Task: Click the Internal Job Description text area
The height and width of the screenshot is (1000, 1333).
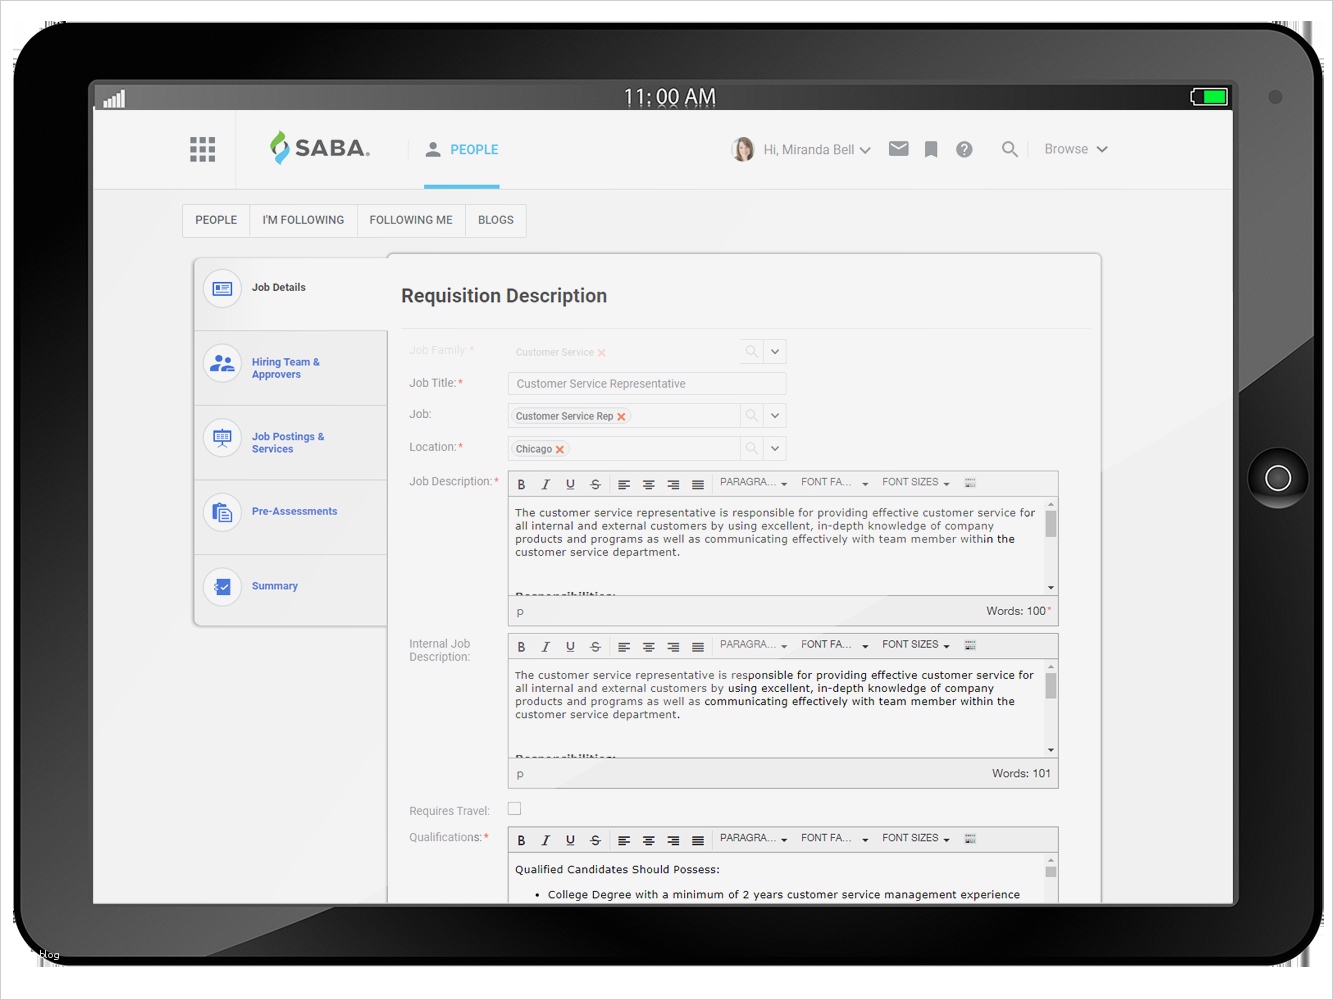Action: click(776, 708)
